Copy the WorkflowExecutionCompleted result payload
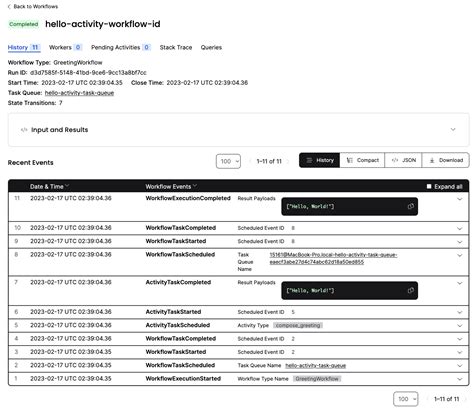The width and height of the screenshot is (474, 417). (x=411, y=206)
